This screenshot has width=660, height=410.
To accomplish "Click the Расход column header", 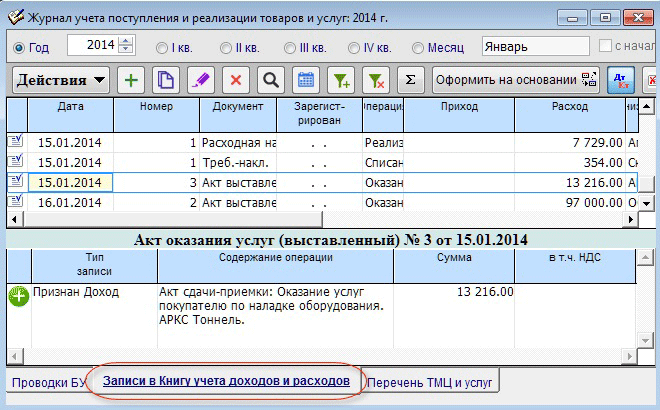I will pos(570,114).
